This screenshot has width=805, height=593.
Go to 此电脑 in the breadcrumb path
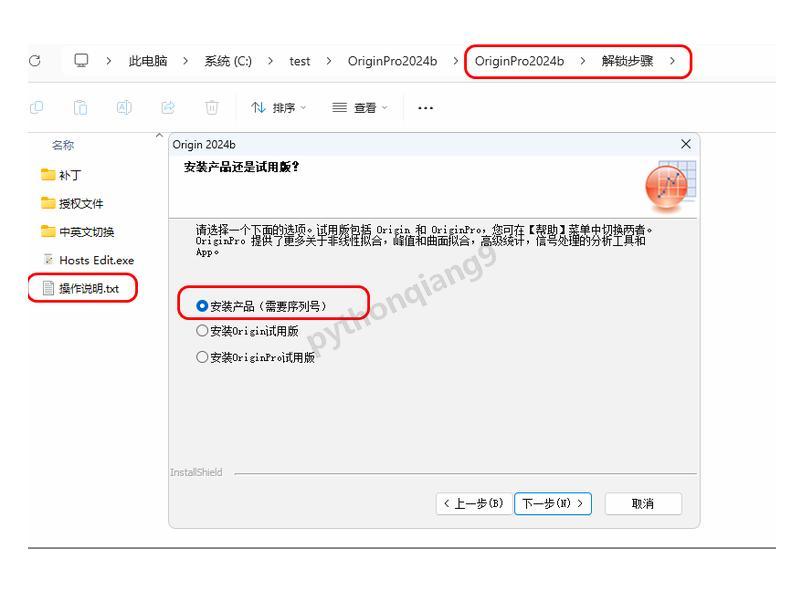pyautogui.click(x=148, y=61)
